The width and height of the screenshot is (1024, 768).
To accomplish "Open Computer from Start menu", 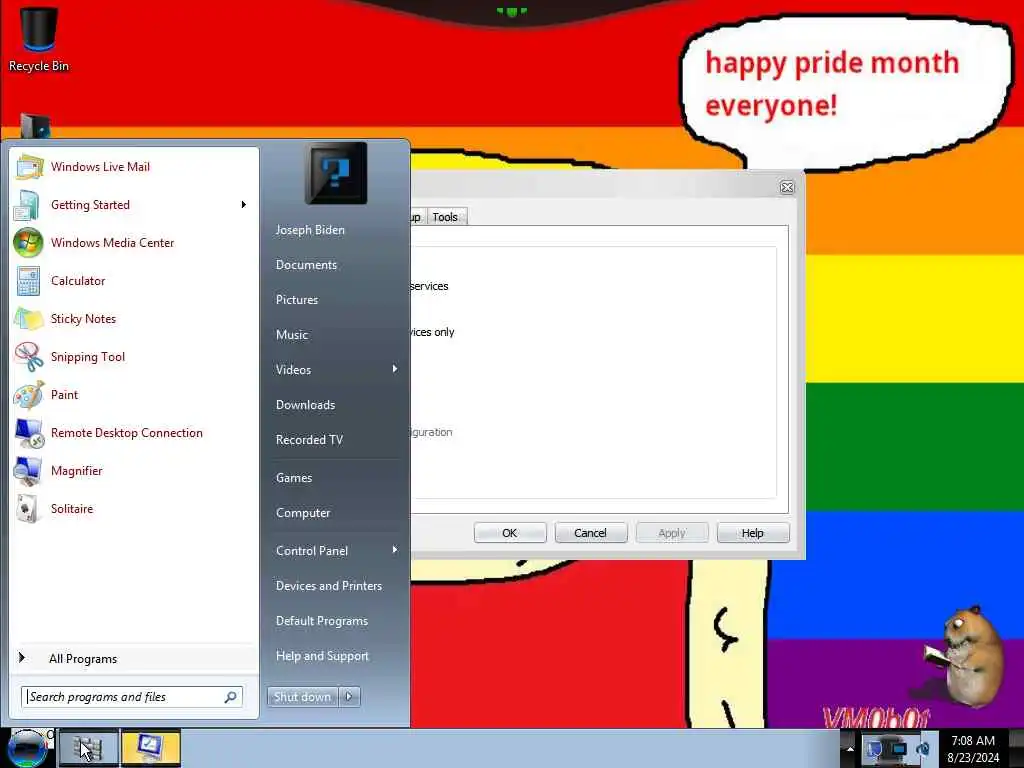I will point(303,513).
